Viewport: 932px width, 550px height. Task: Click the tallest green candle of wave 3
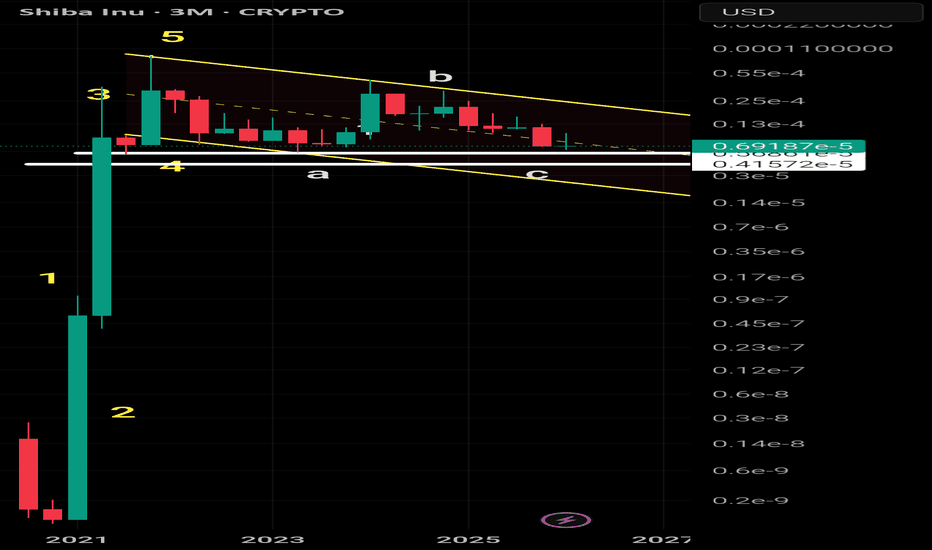102,226
